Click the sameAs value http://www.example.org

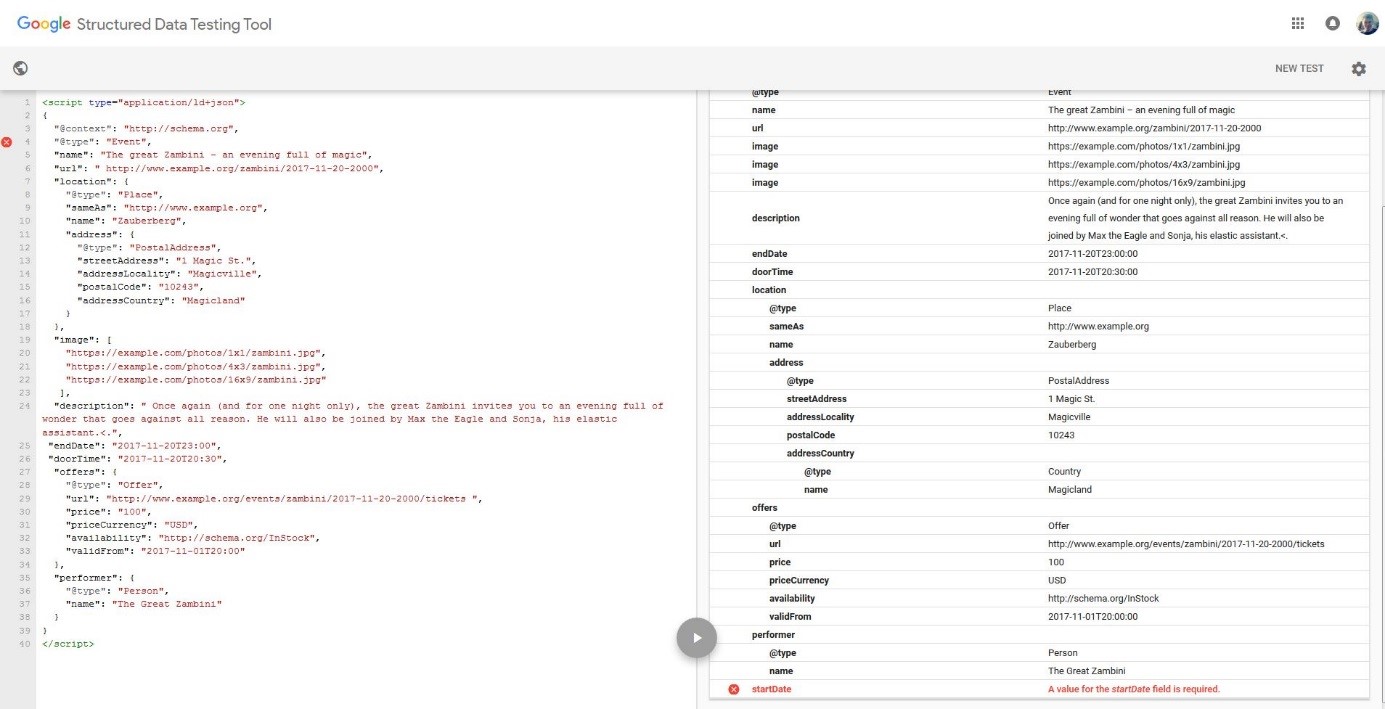pyautogui.click(x=1098, y=327)
